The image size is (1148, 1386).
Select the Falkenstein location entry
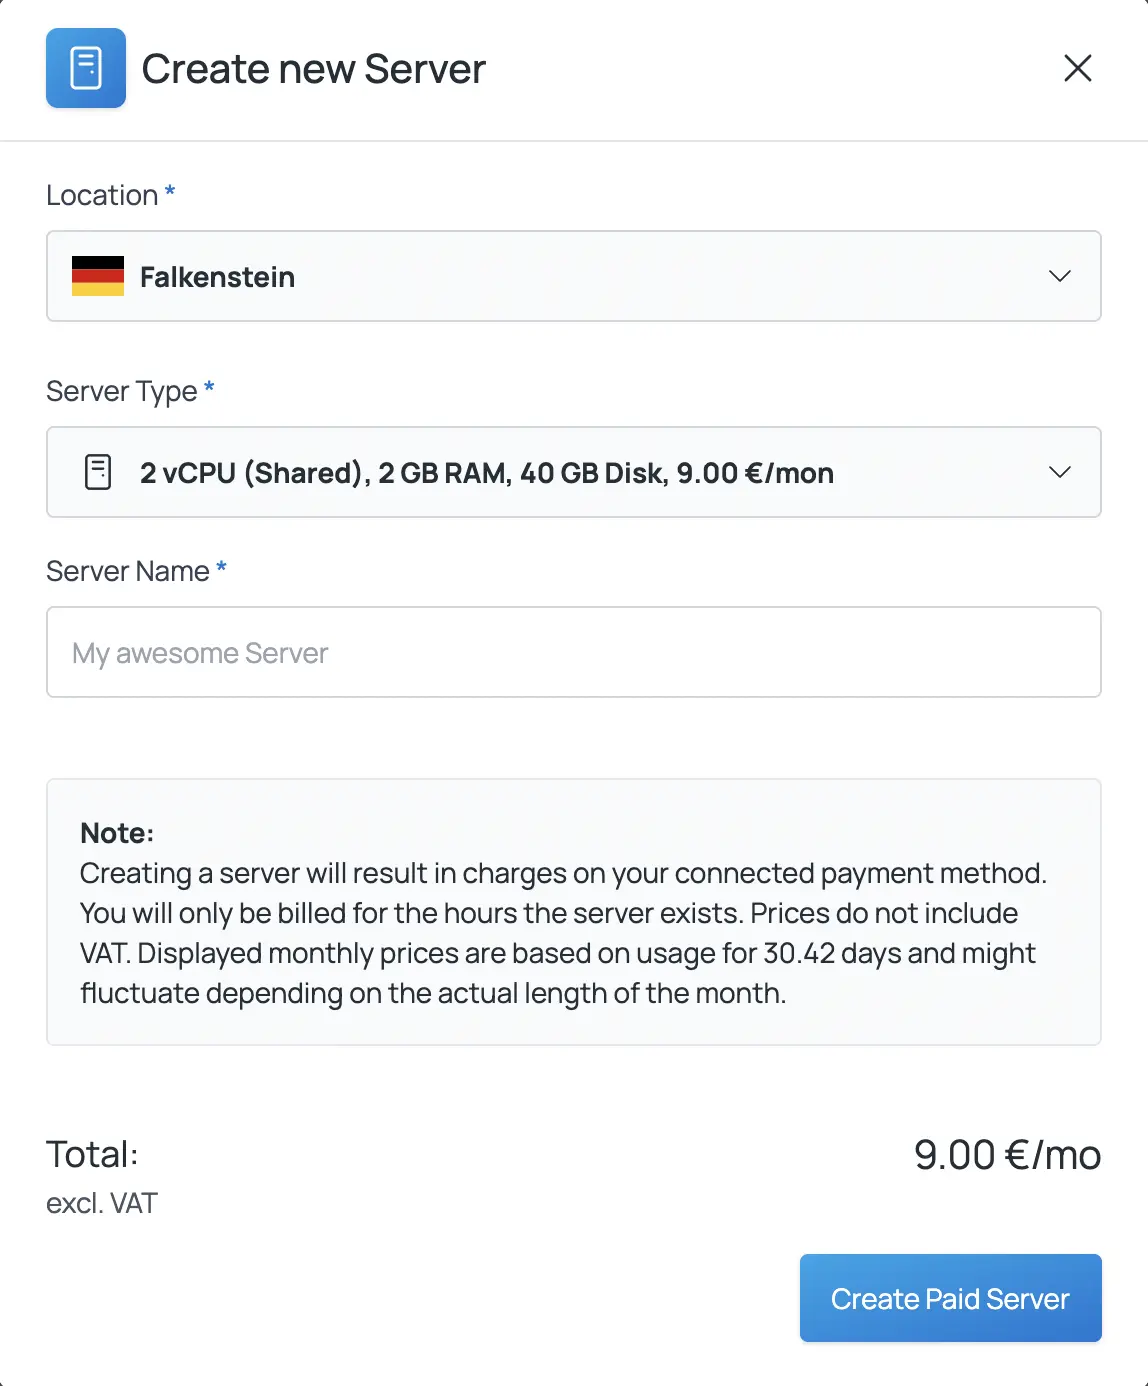tap(218, 277)
